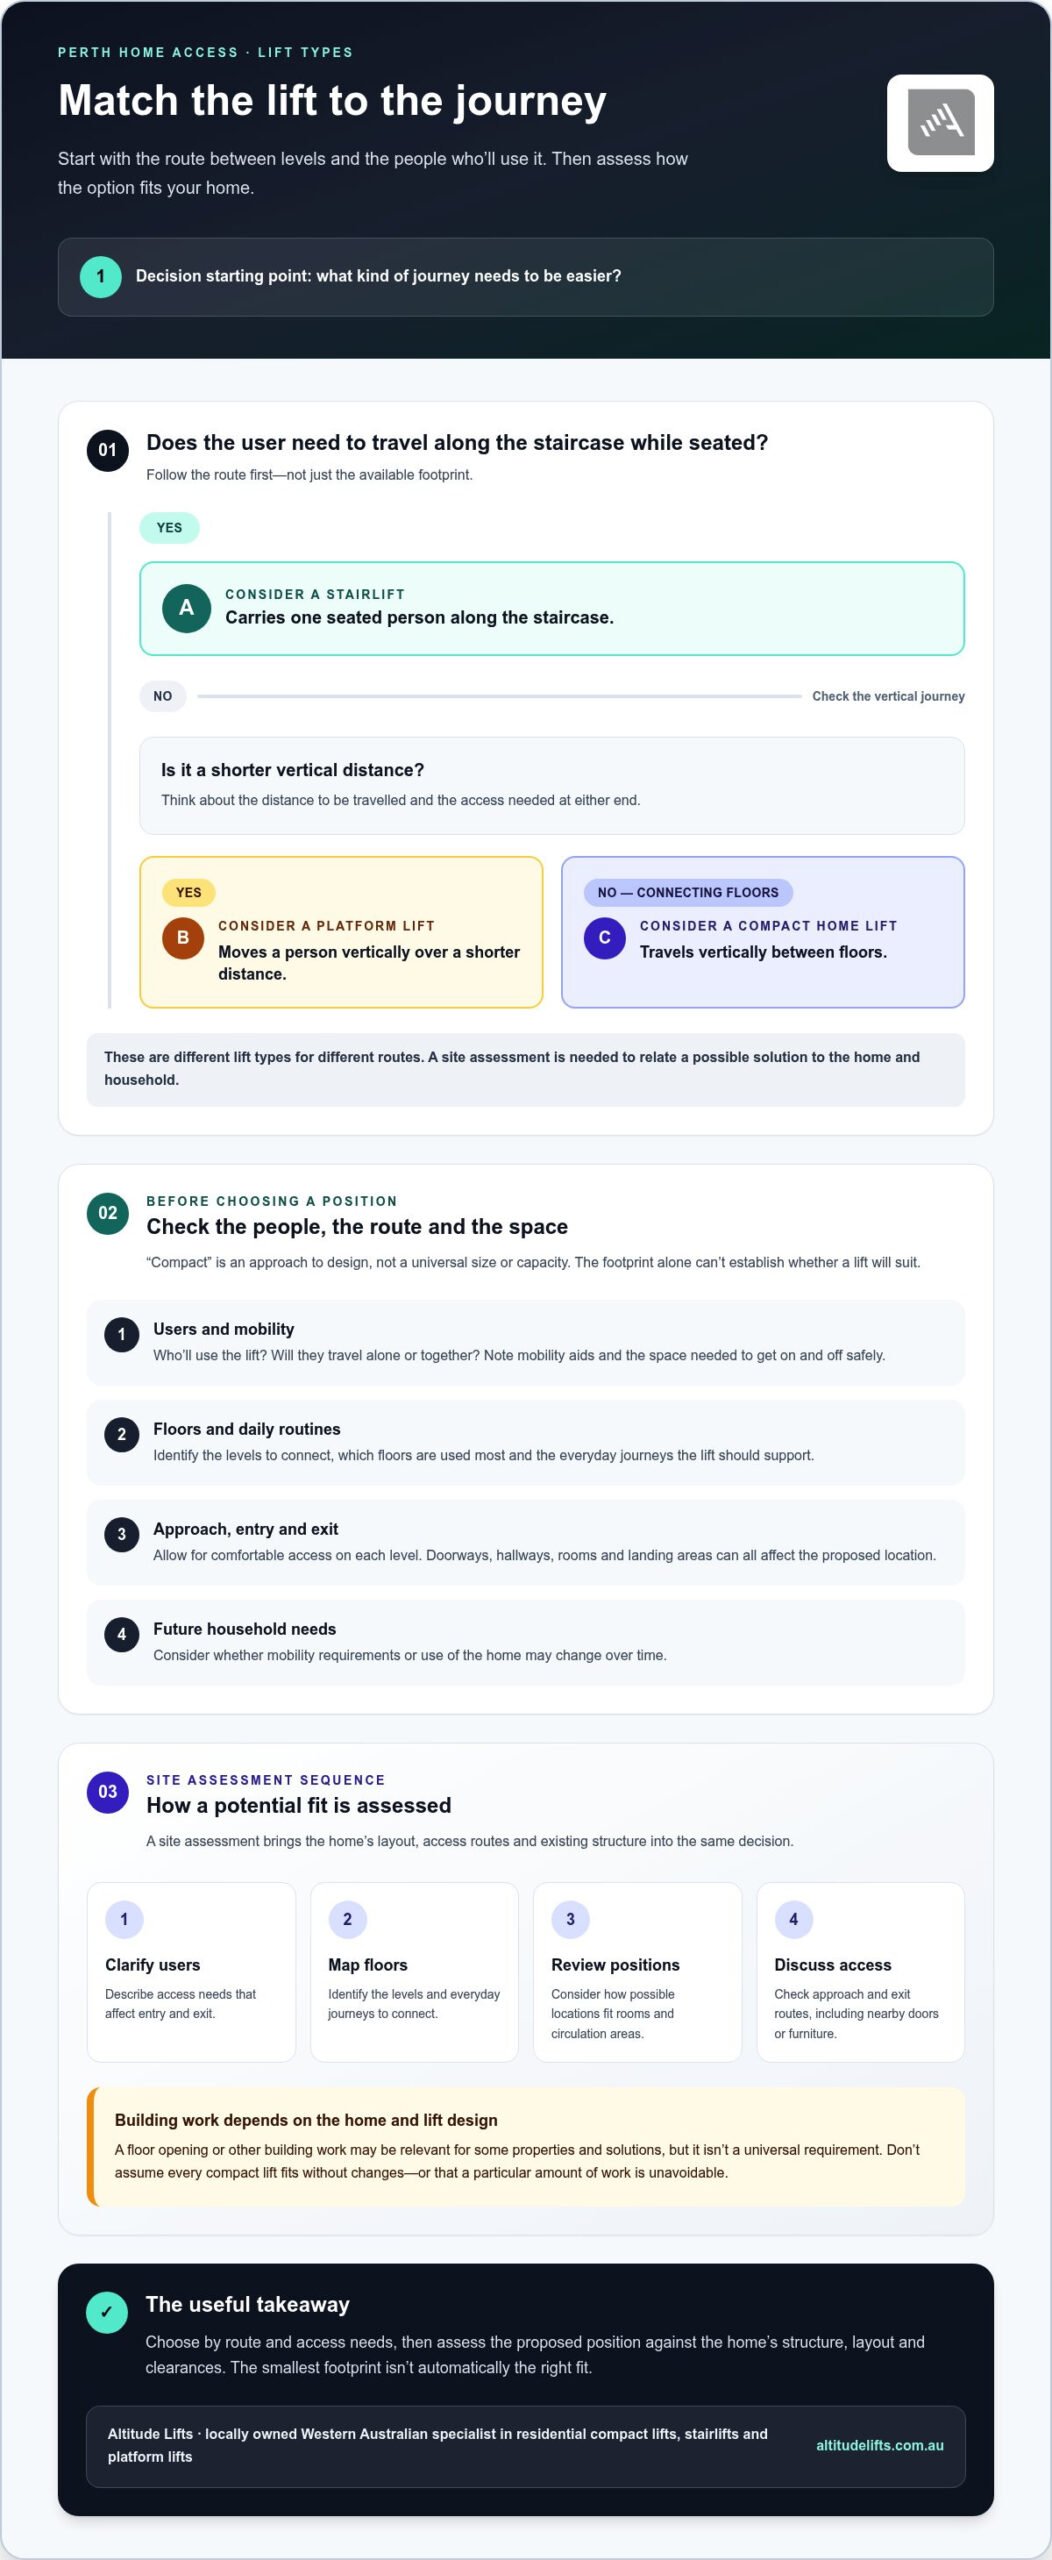Image resolution: width=1052 pixels, height=2560 pixels.
Task: Click the green section 02 badge
Action: click(x=107, y=1213)
